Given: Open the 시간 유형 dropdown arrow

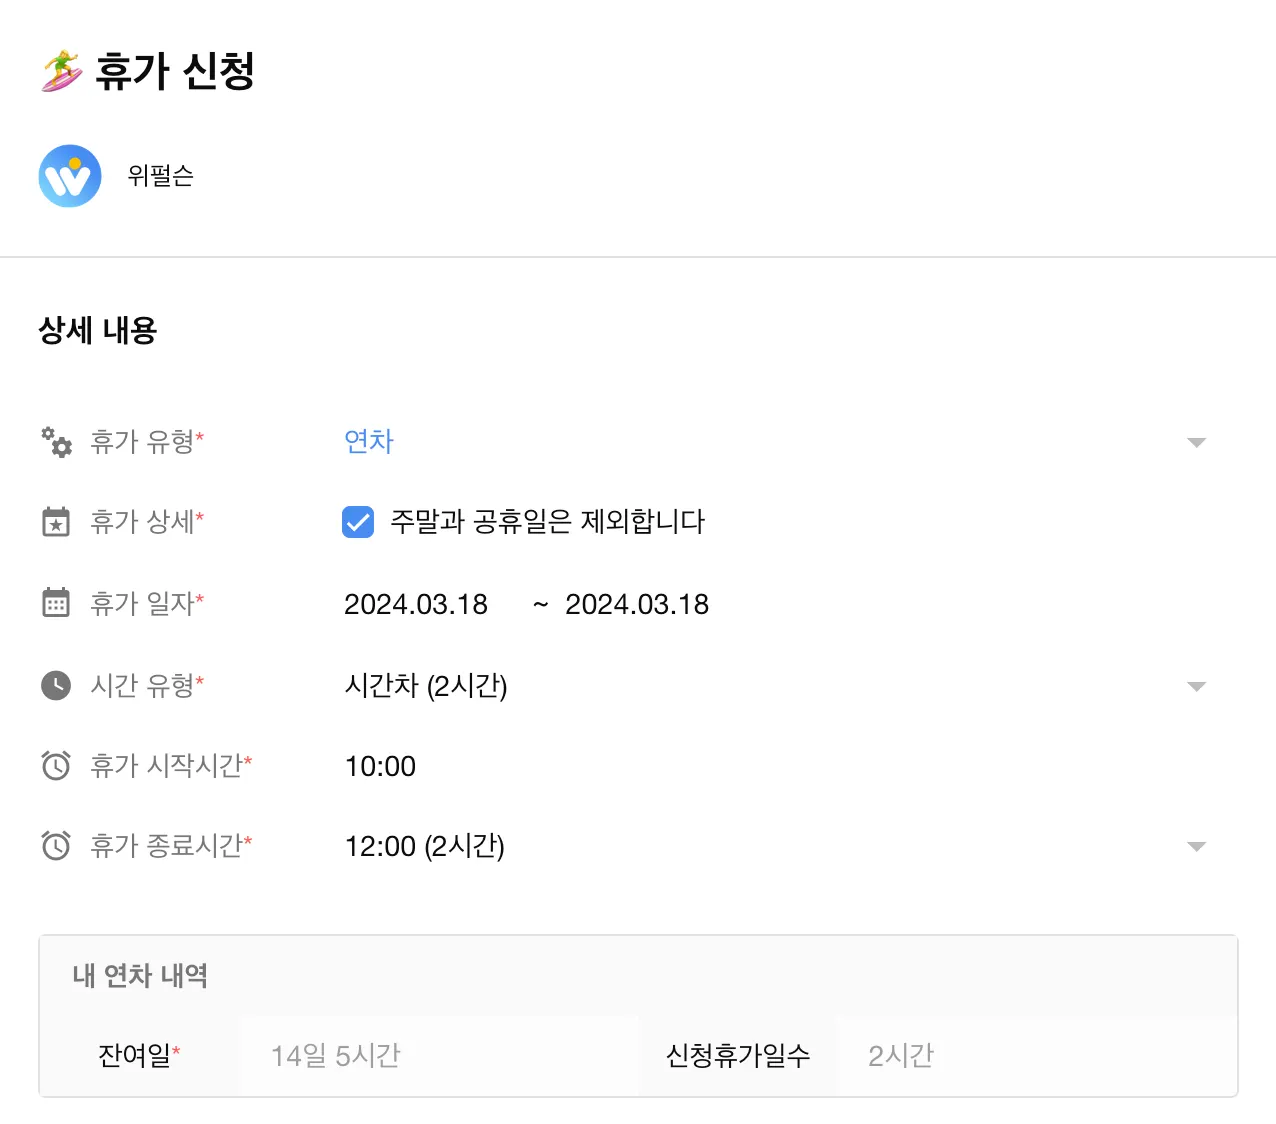Looking at the screenshot, I should pos(1196,686).
